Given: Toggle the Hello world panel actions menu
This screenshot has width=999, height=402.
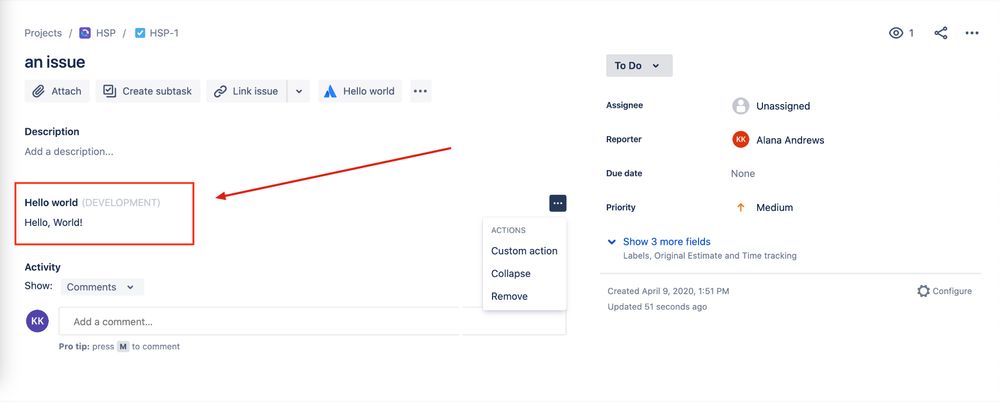Looking at the screenshot, I should point(557,203).
